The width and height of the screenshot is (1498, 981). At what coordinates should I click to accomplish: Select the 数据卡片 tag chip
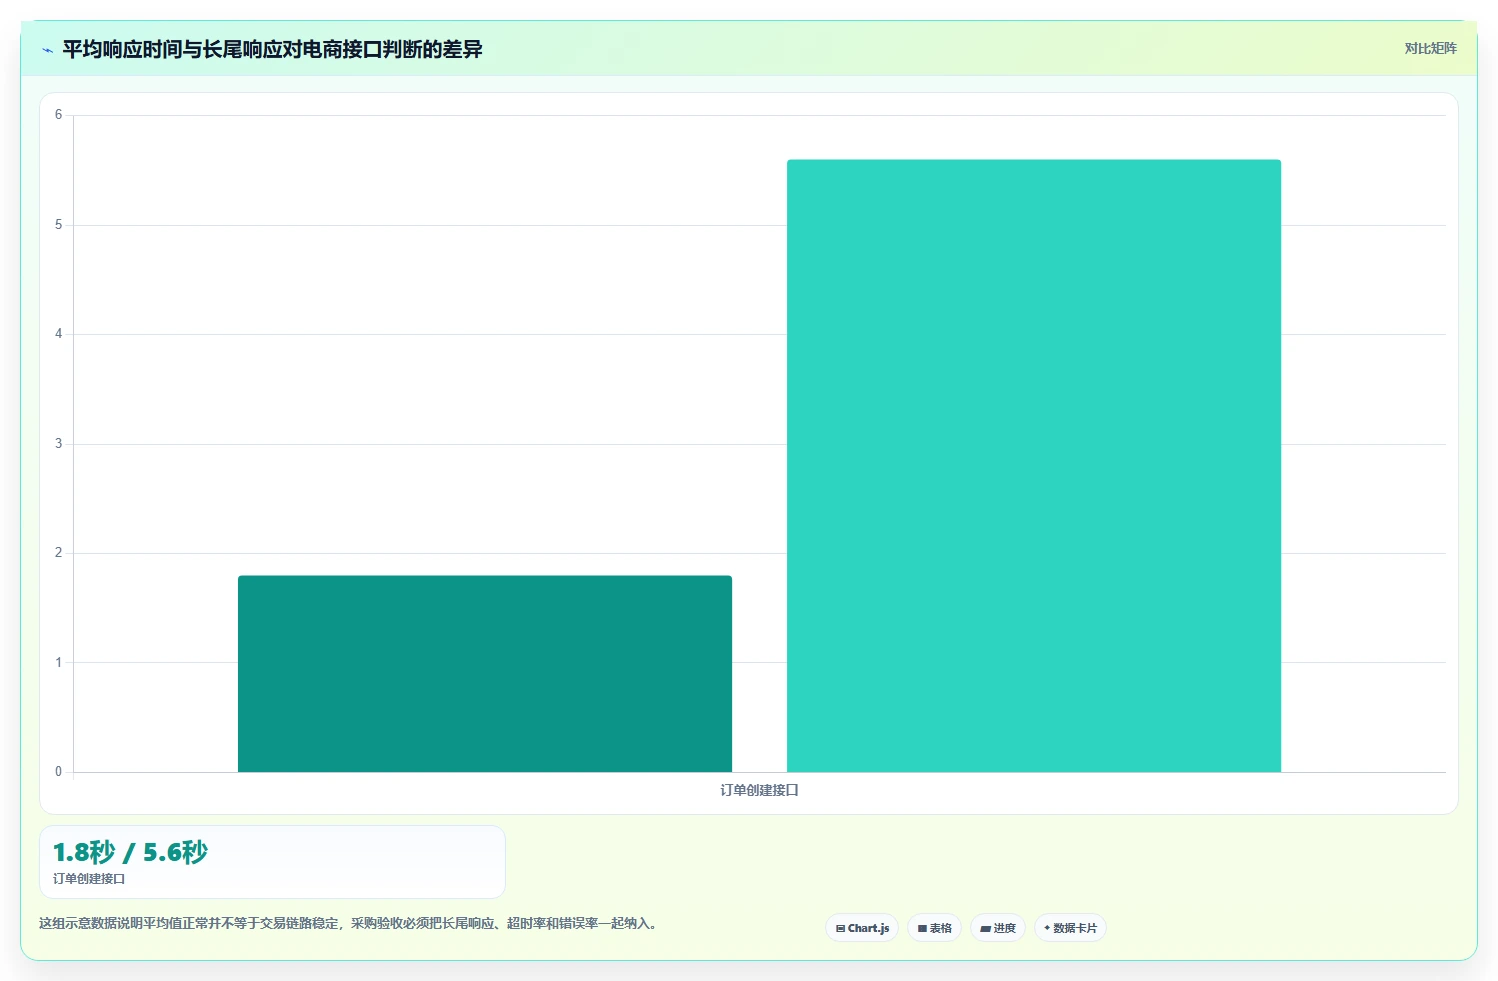point(1070,928)
